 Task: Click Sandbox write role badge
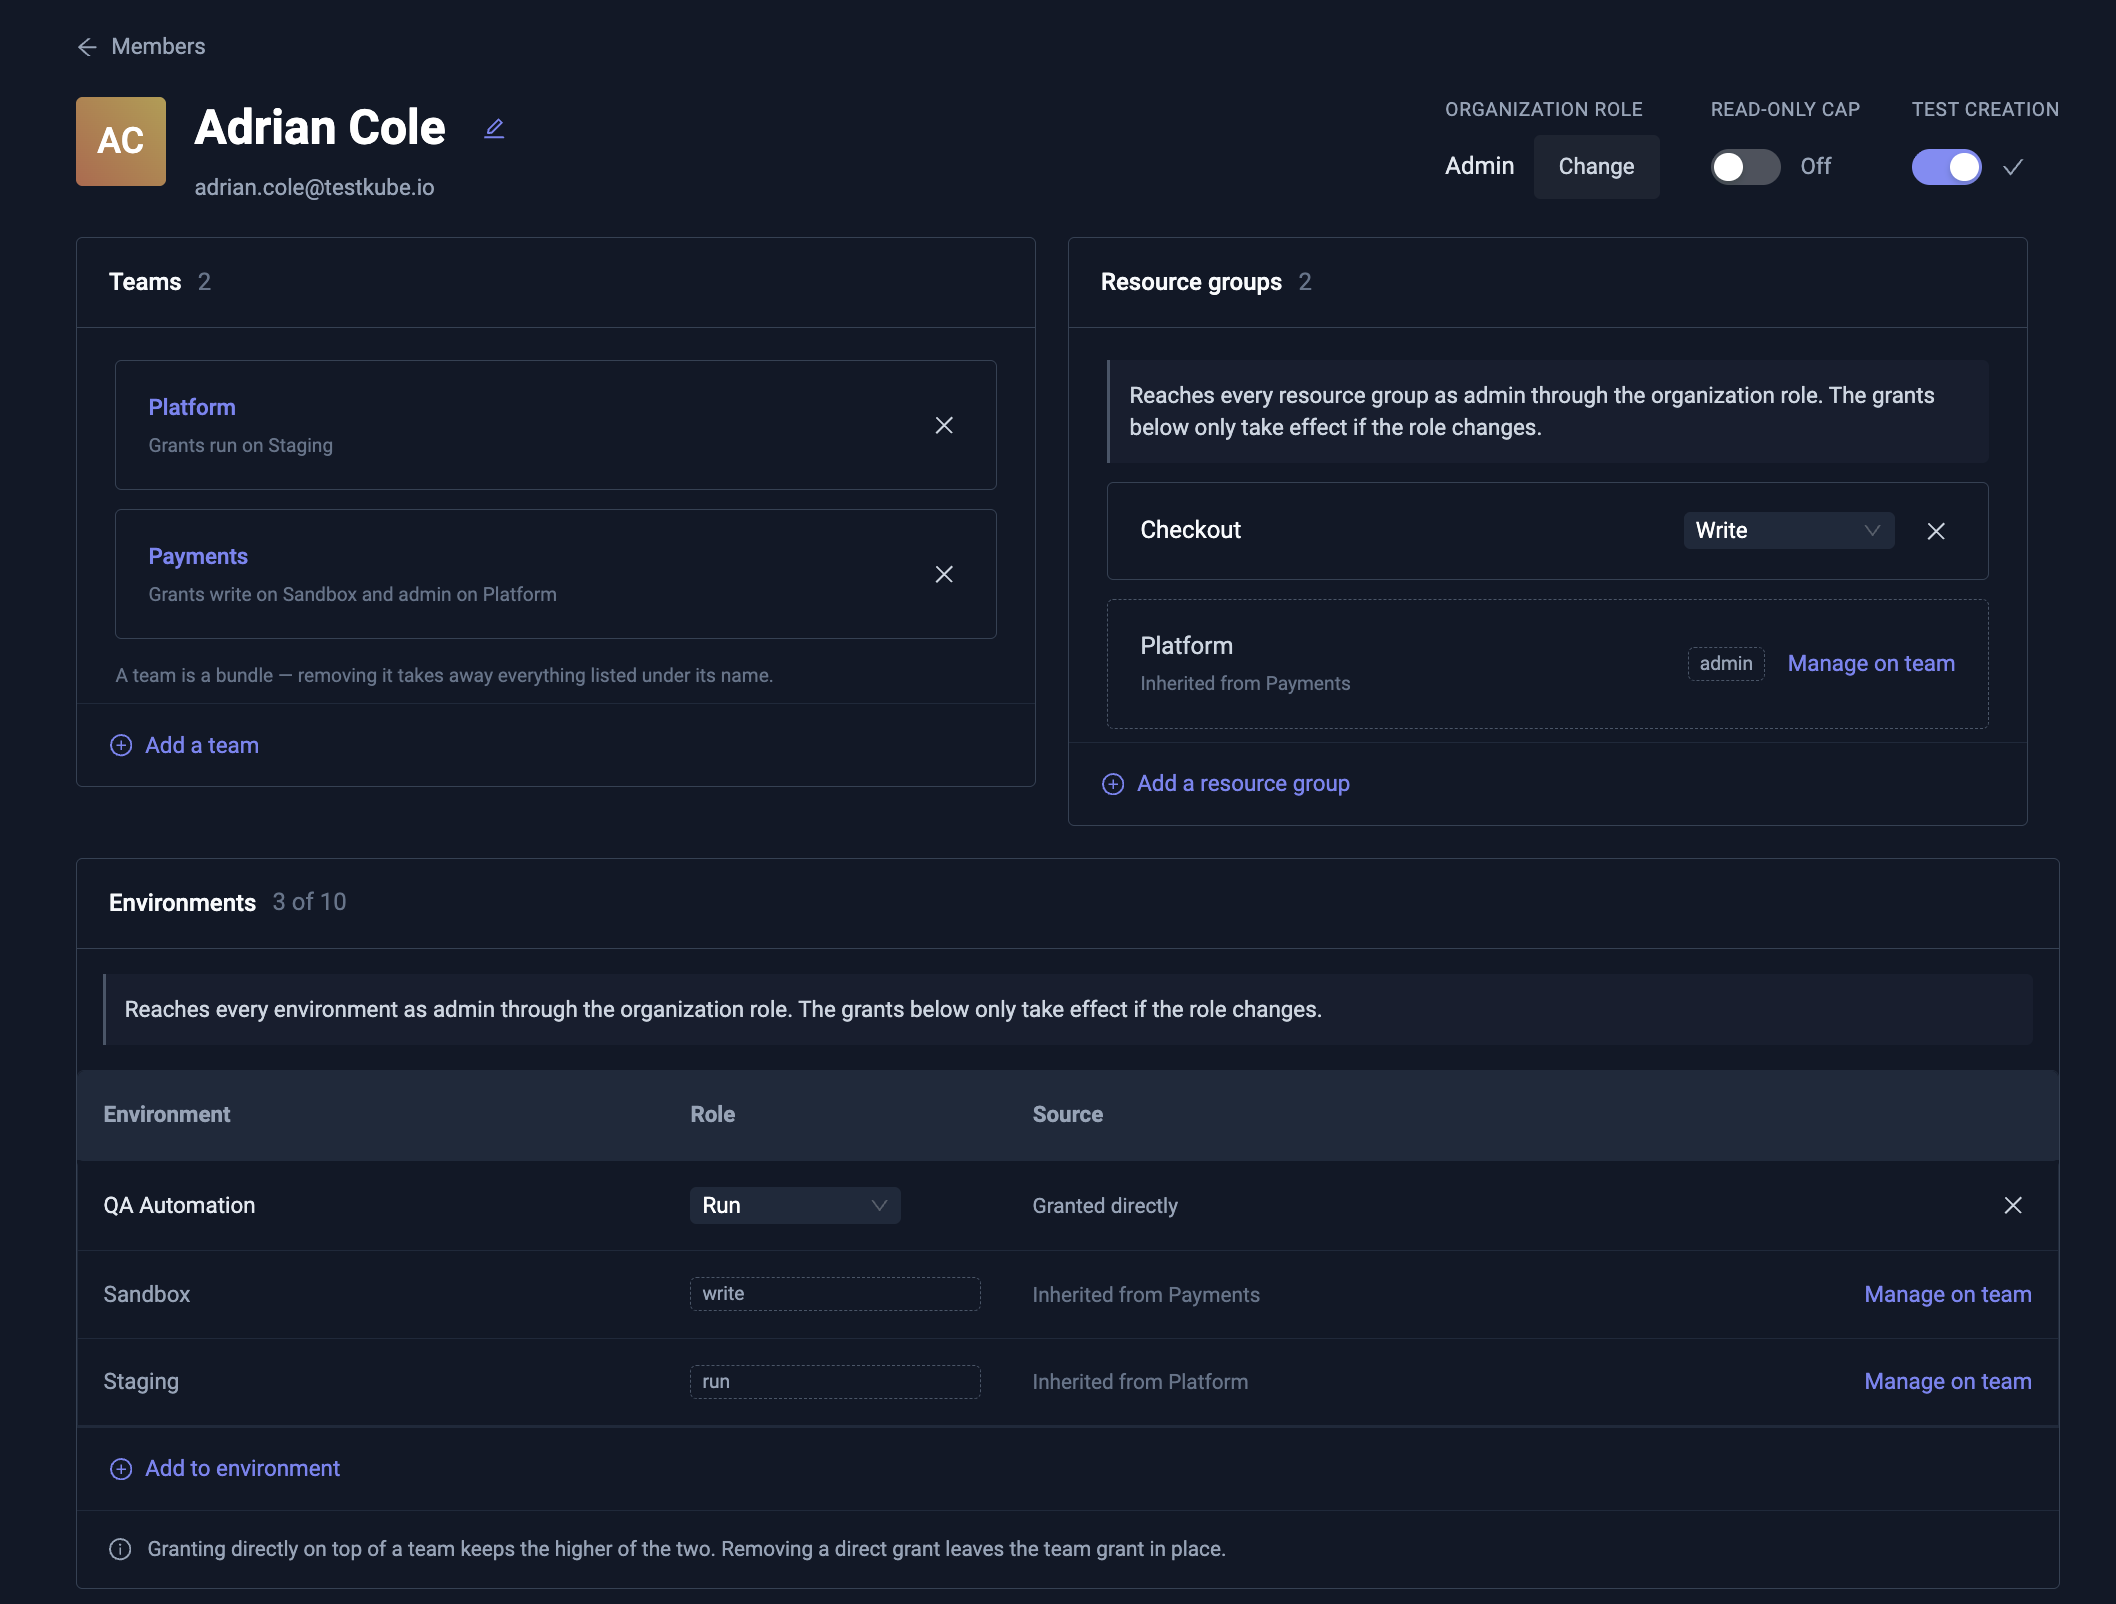[x=835, y=1294]
